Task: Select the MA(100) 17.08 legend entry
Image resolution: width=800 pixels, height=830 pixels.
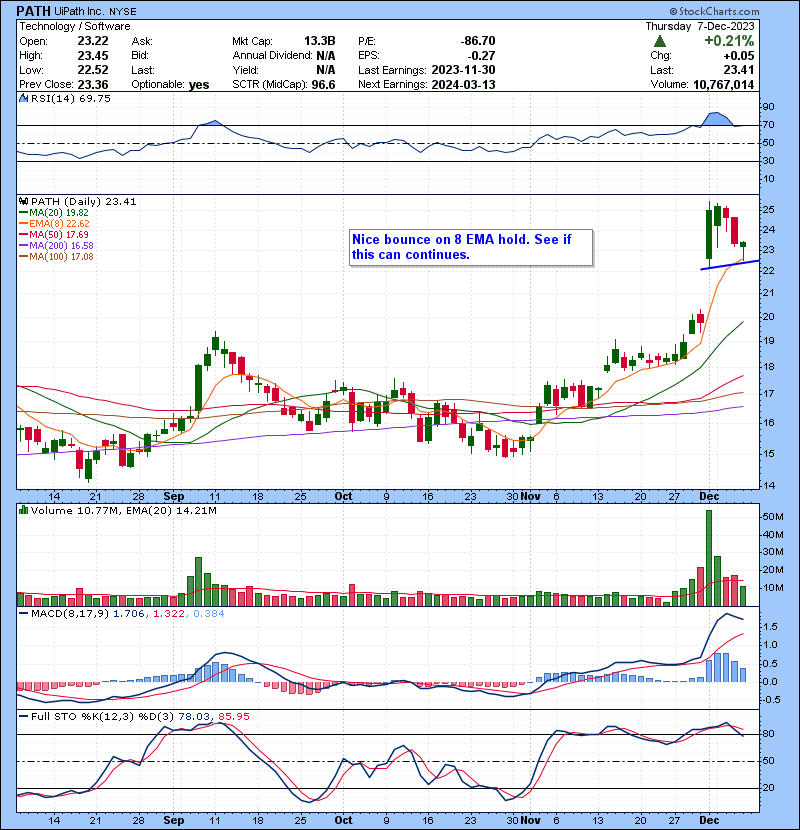Action: point(56,257)
